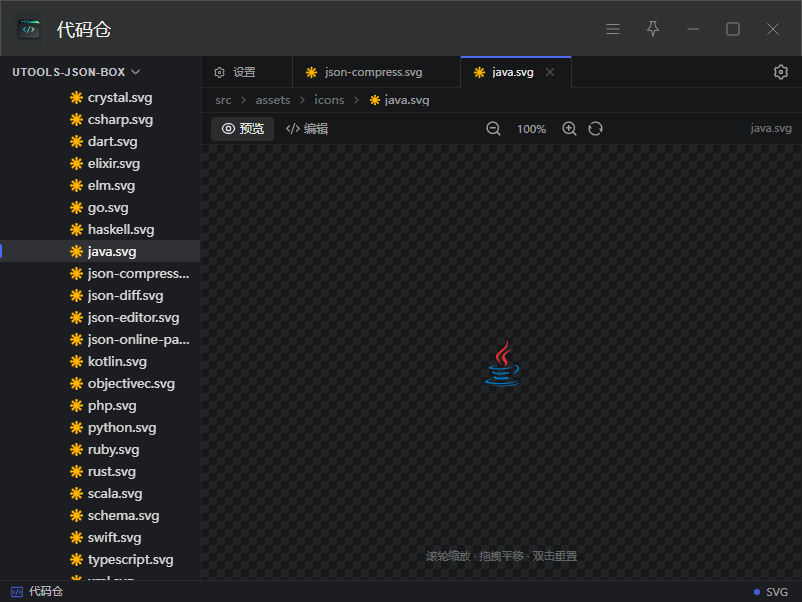This screenshot has width=802, height=602.
Task: Open ruby.svg in file tree
Action: coord(100,450)
